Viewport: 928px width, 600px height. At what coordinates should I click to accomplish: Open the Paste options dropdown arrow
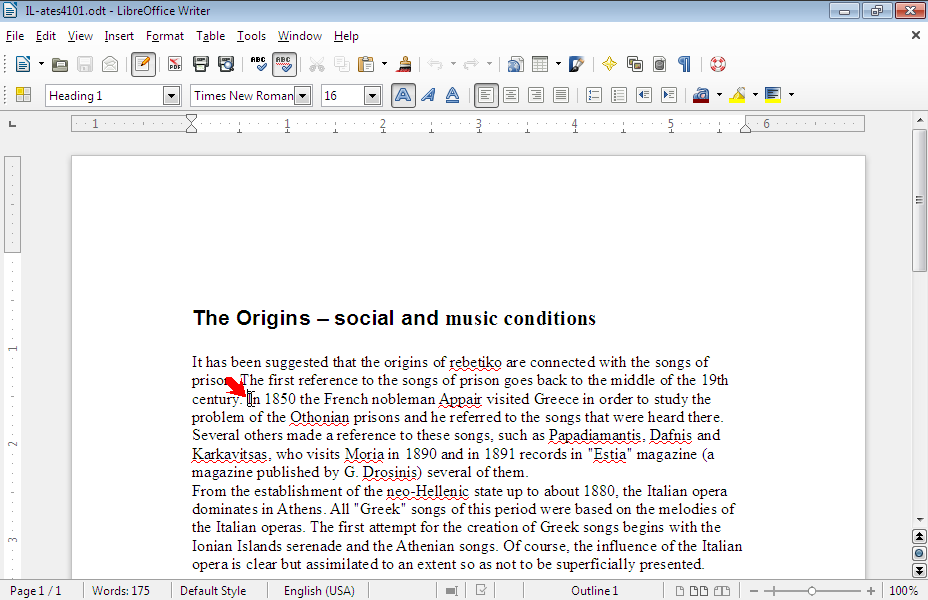click(x=385, y=64)
